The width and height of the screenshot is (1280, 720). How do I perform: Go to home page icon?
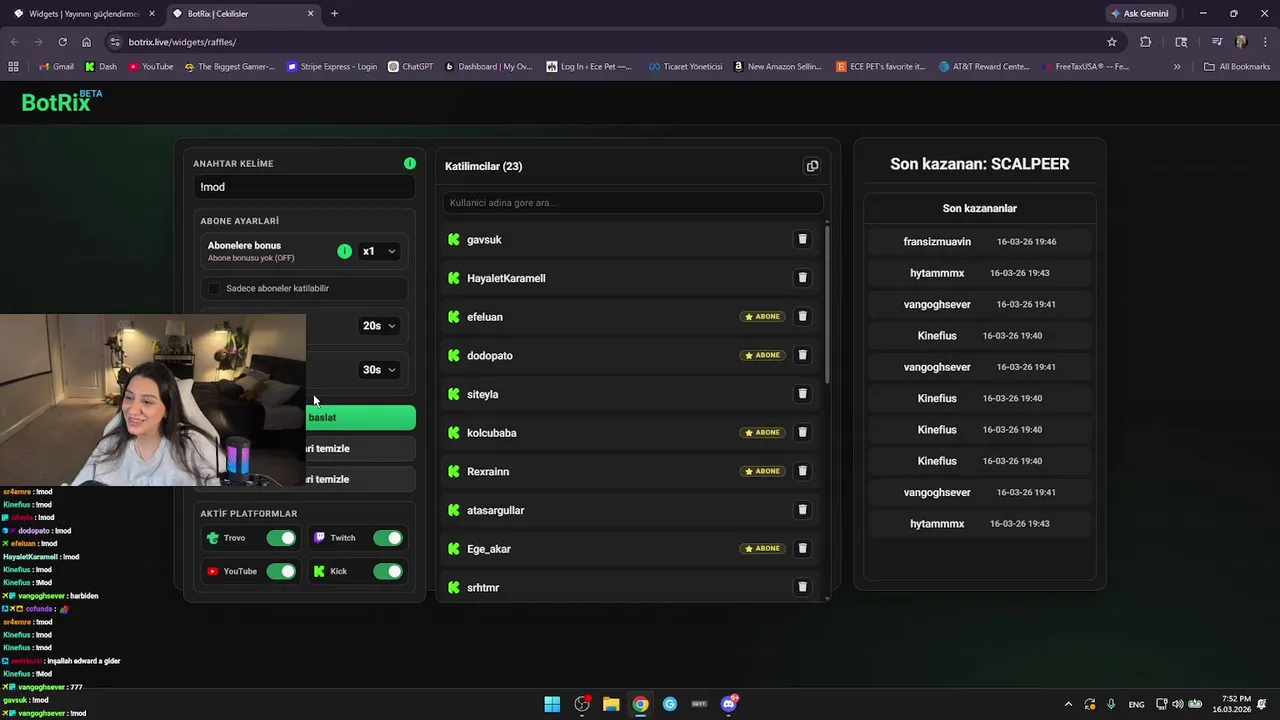click(86, 42)
